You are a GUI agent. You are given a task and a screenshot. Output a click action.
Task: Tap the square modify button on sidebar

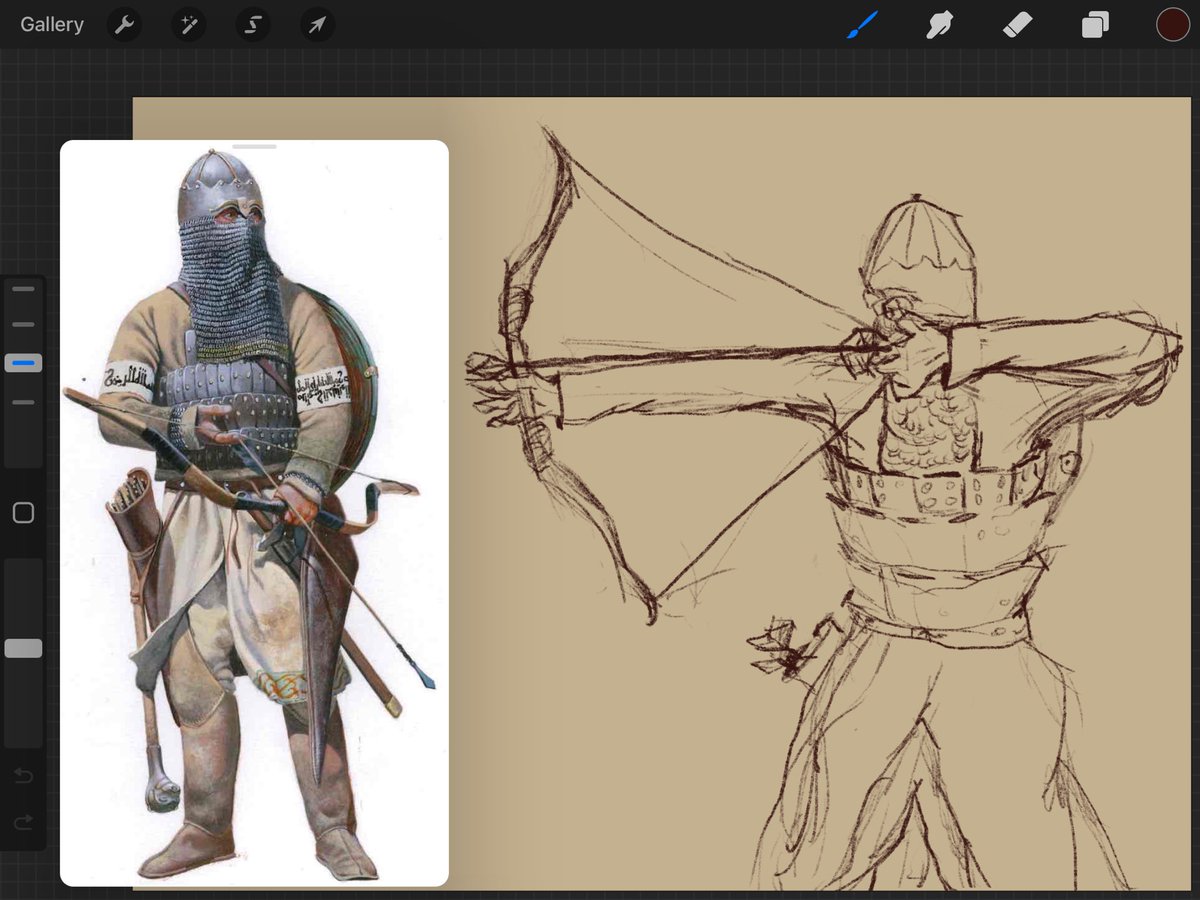(23, 513)
